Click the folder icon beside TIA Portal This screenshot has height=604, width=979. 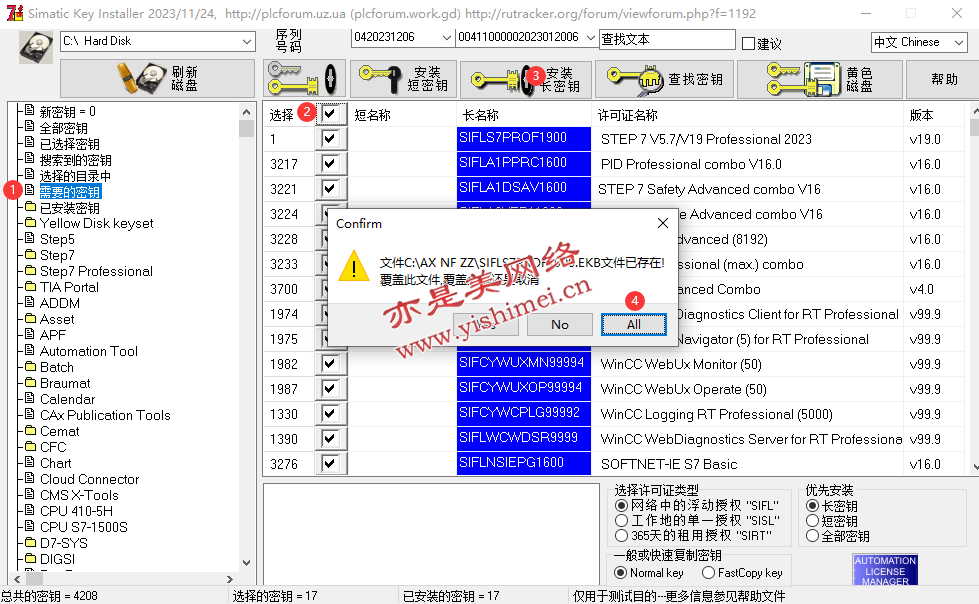30,287
